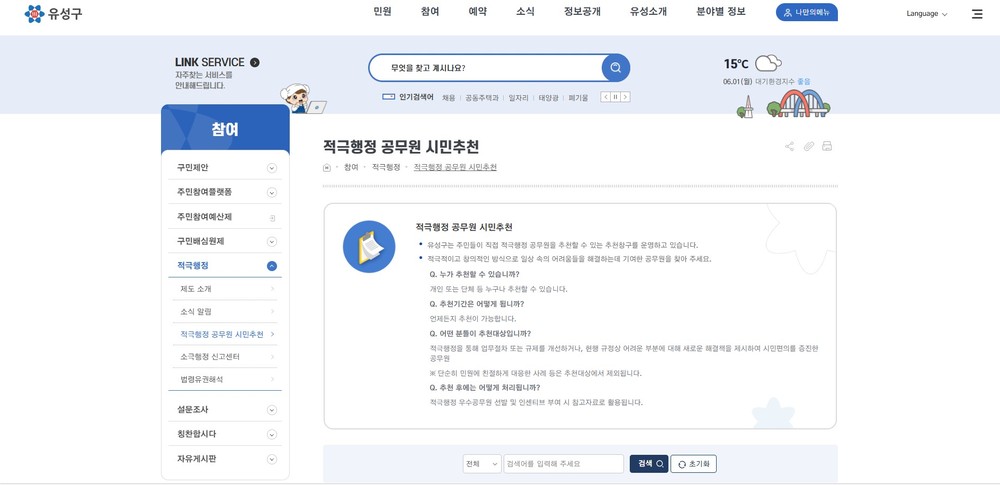Click the 구민제안 sidebar label
This screenshot has width=1000, height=485.
[193, 168]
